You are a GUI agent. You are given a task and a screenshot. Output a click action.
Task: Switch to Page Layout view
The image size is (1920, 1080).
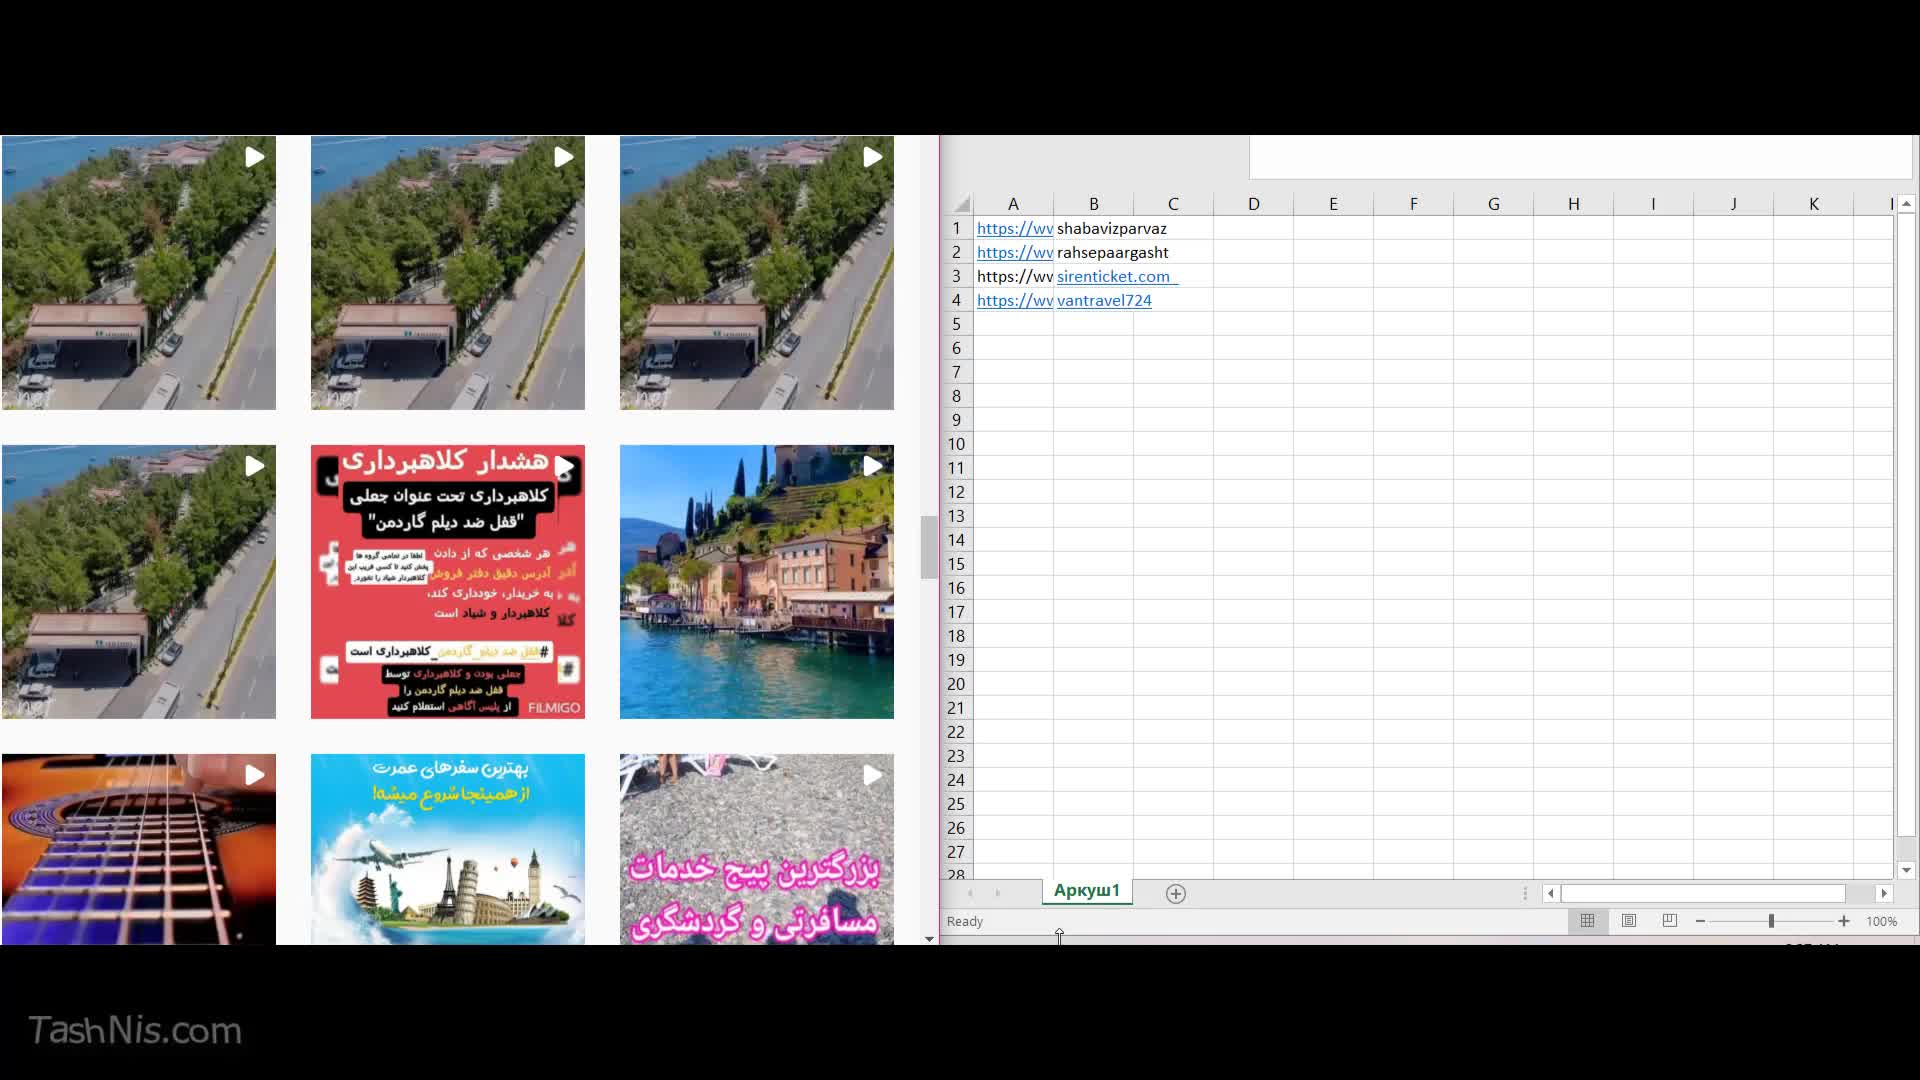(1629, 921)
